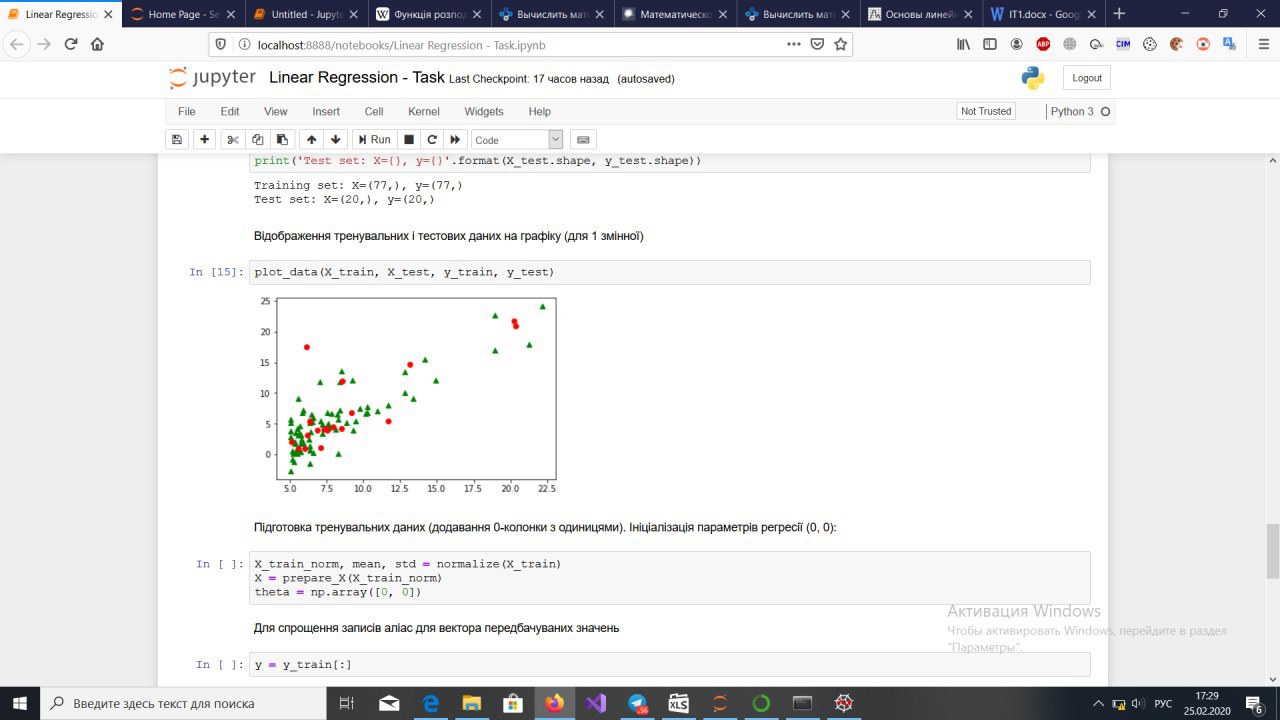Open the Edit menu
The image size is (1280, 720).
click(x=230, y=111)
